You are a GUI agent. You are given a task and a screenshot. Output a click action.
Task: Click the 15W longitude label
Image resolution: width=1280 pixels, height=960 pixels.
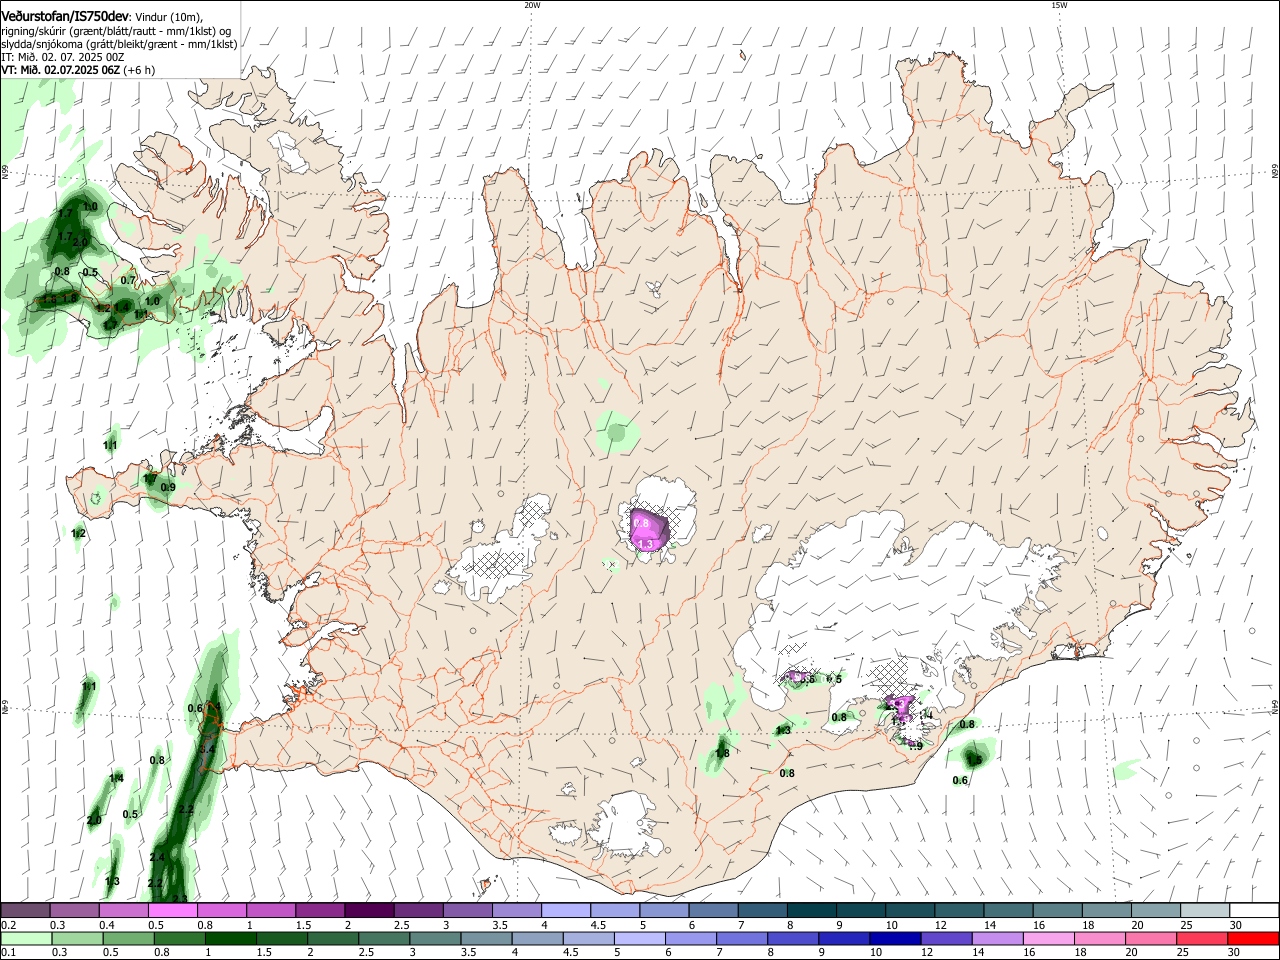click(x=1059, y=5)
